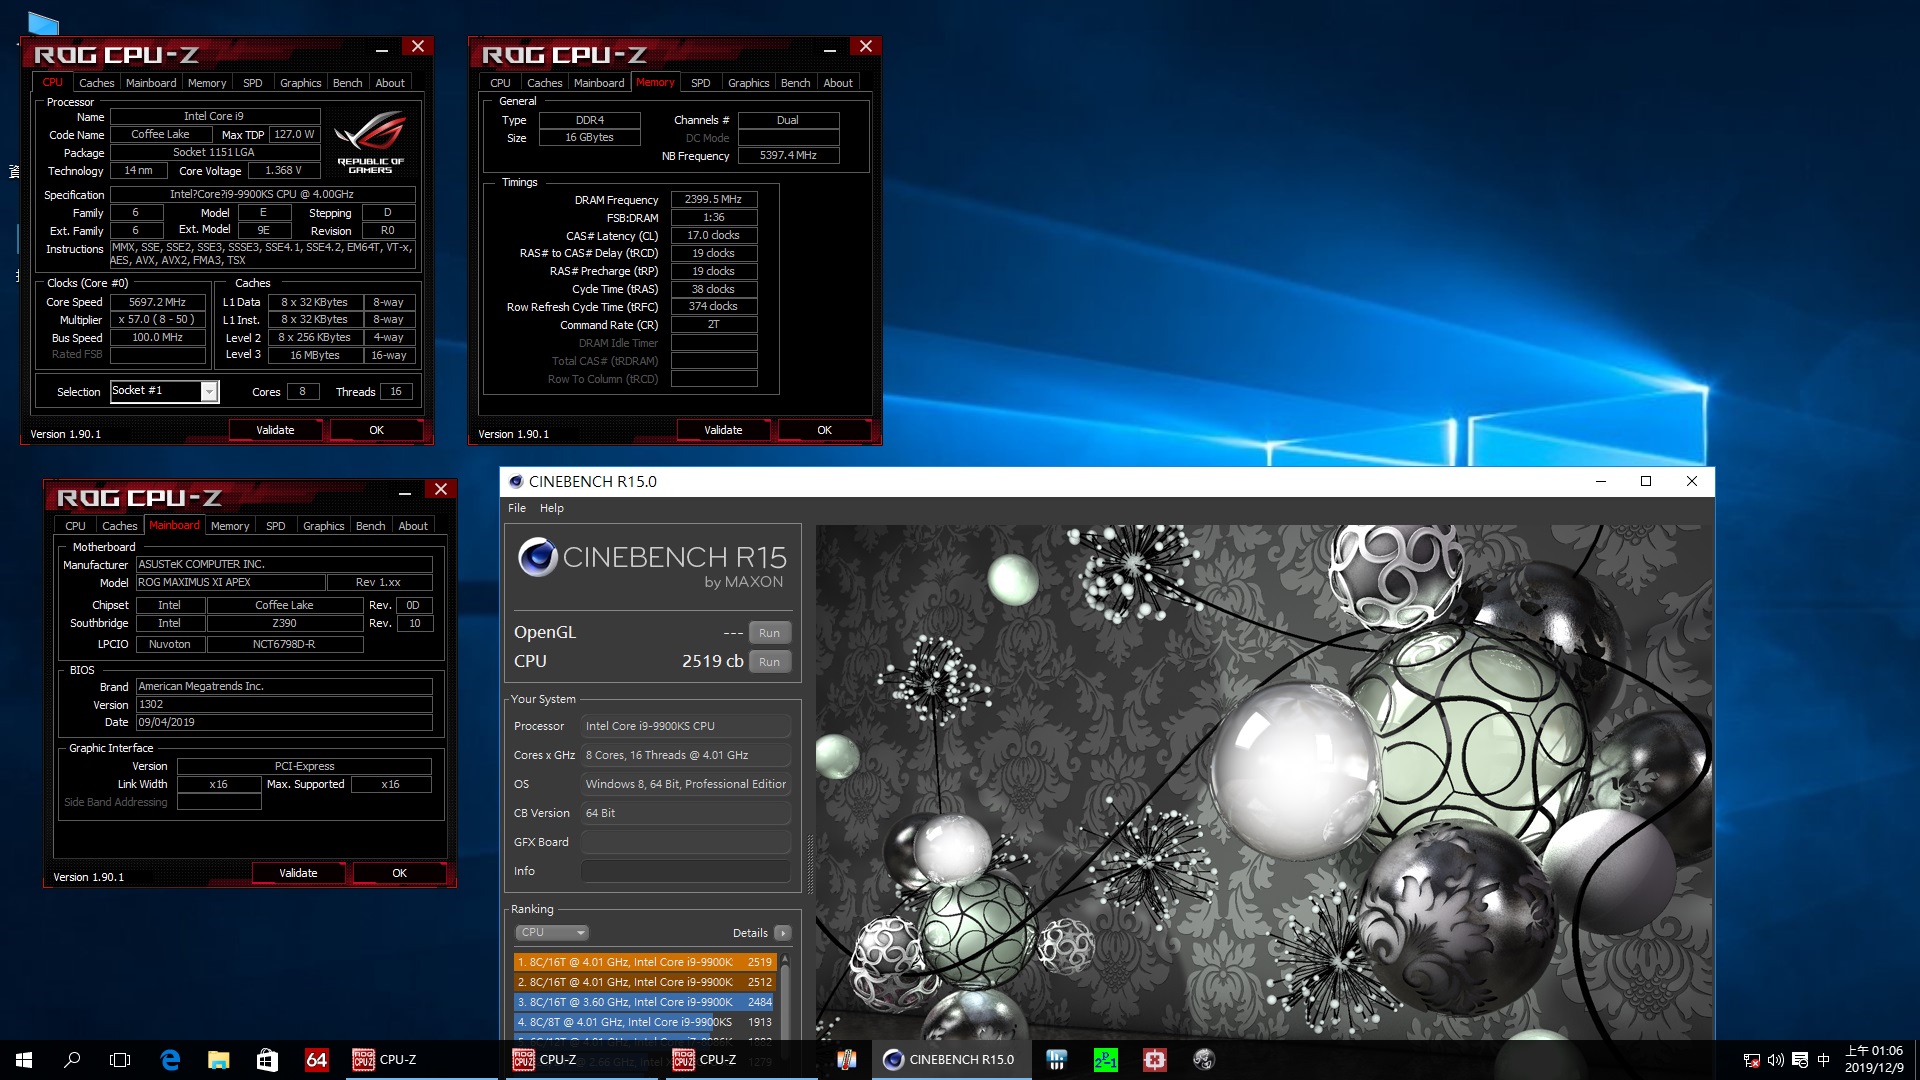Click DRAM Frequency value 2399.5 MHz
Image resolution: width=1920 pixels, height=1080 pixels.
pyautogui.click(x=713, y=199)
